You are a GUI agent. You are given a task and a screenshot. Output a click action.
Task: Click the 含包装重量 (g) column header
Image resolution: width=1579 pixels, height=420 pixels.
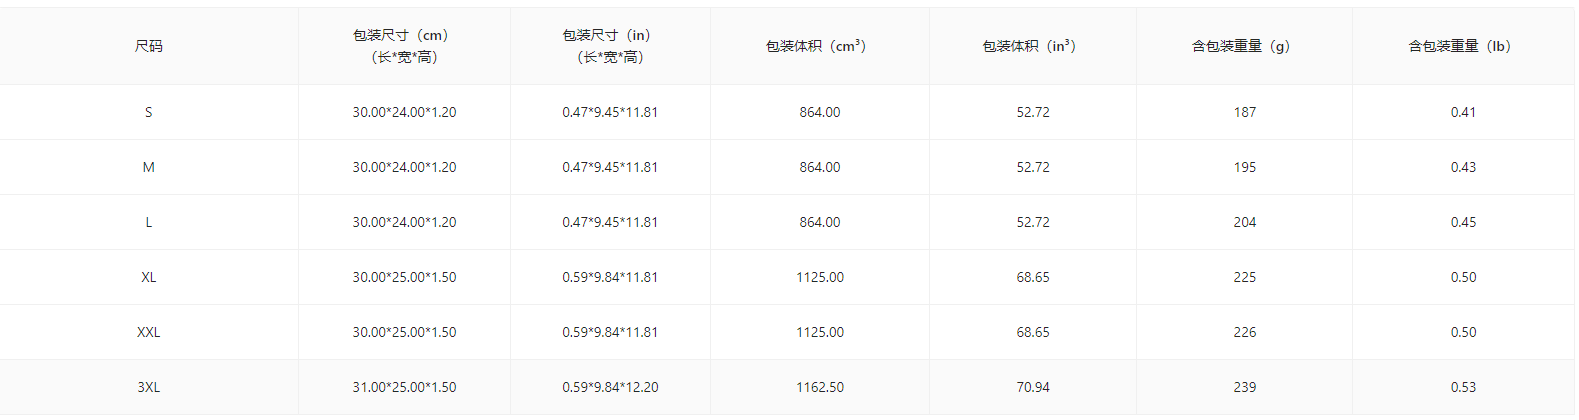(1244, 46)
